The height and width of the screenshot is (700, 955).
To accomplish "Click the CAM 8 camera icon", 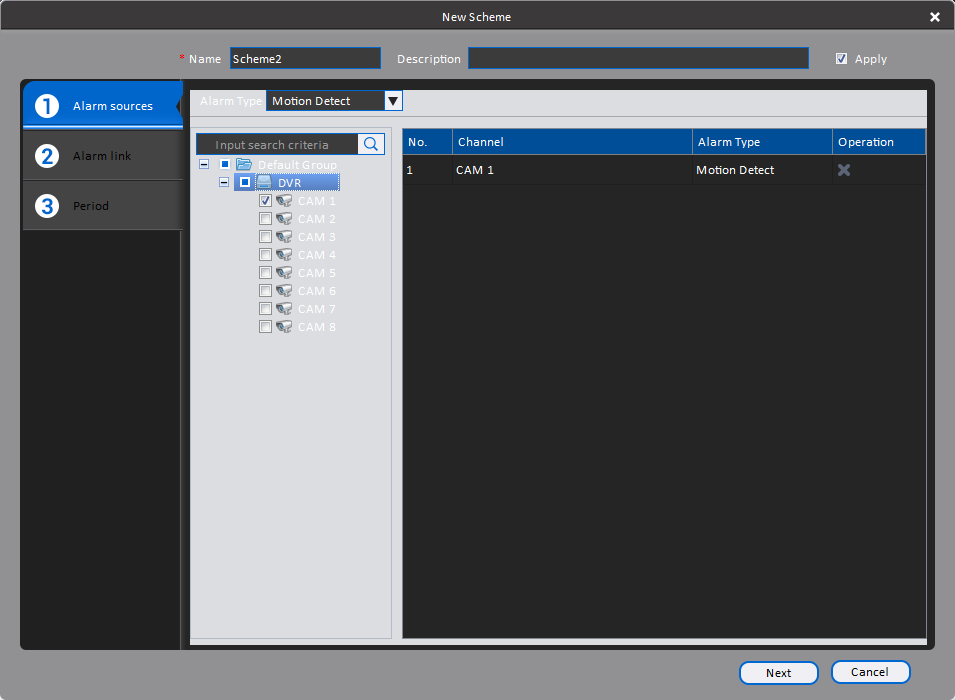I will [284, 327].
